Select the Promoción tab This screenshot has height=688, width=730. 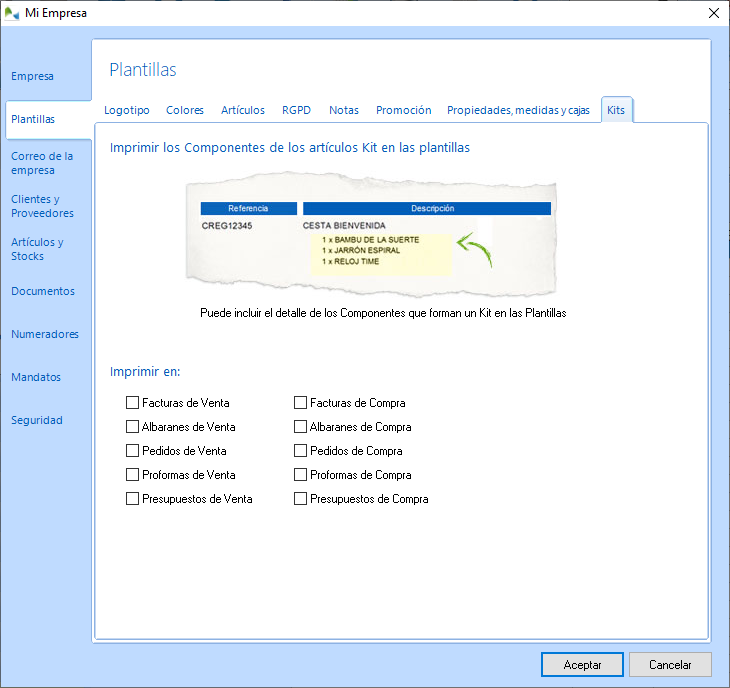coord(403,110)
